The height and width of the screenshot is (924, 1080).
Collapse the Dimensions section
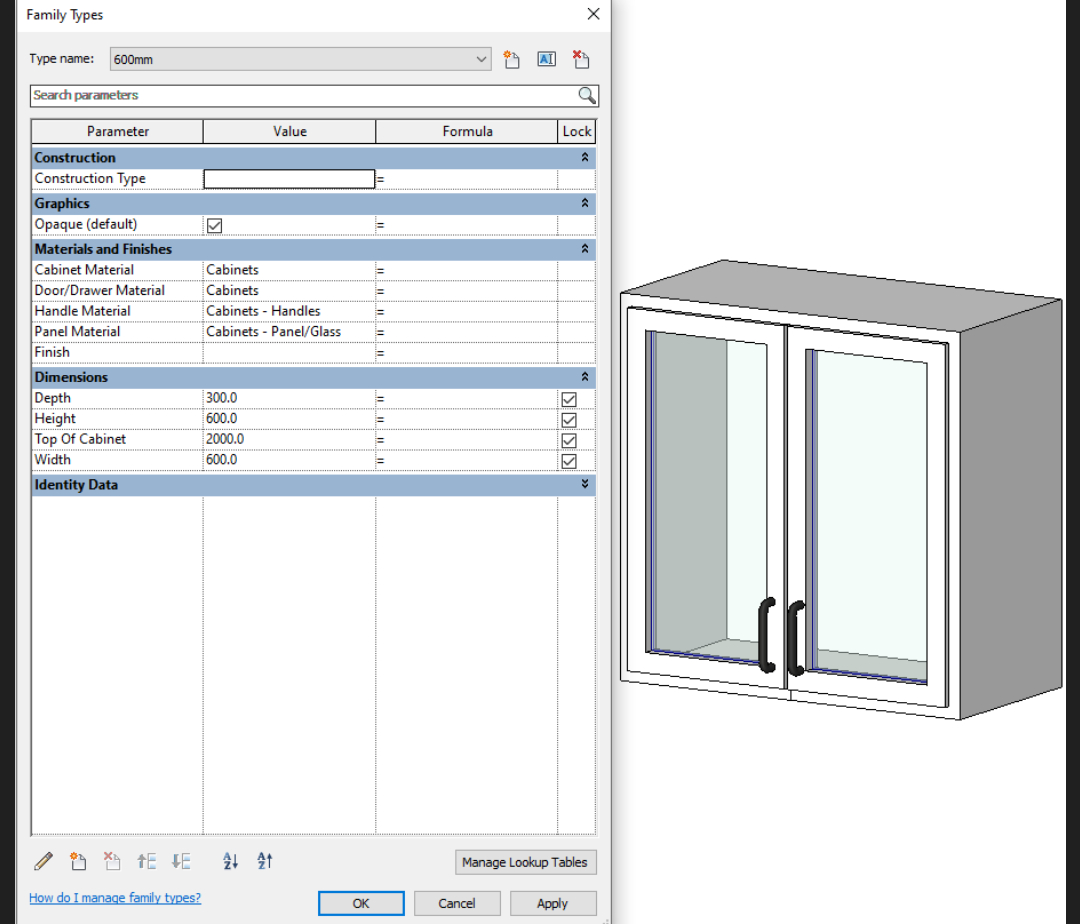point(585,377)
